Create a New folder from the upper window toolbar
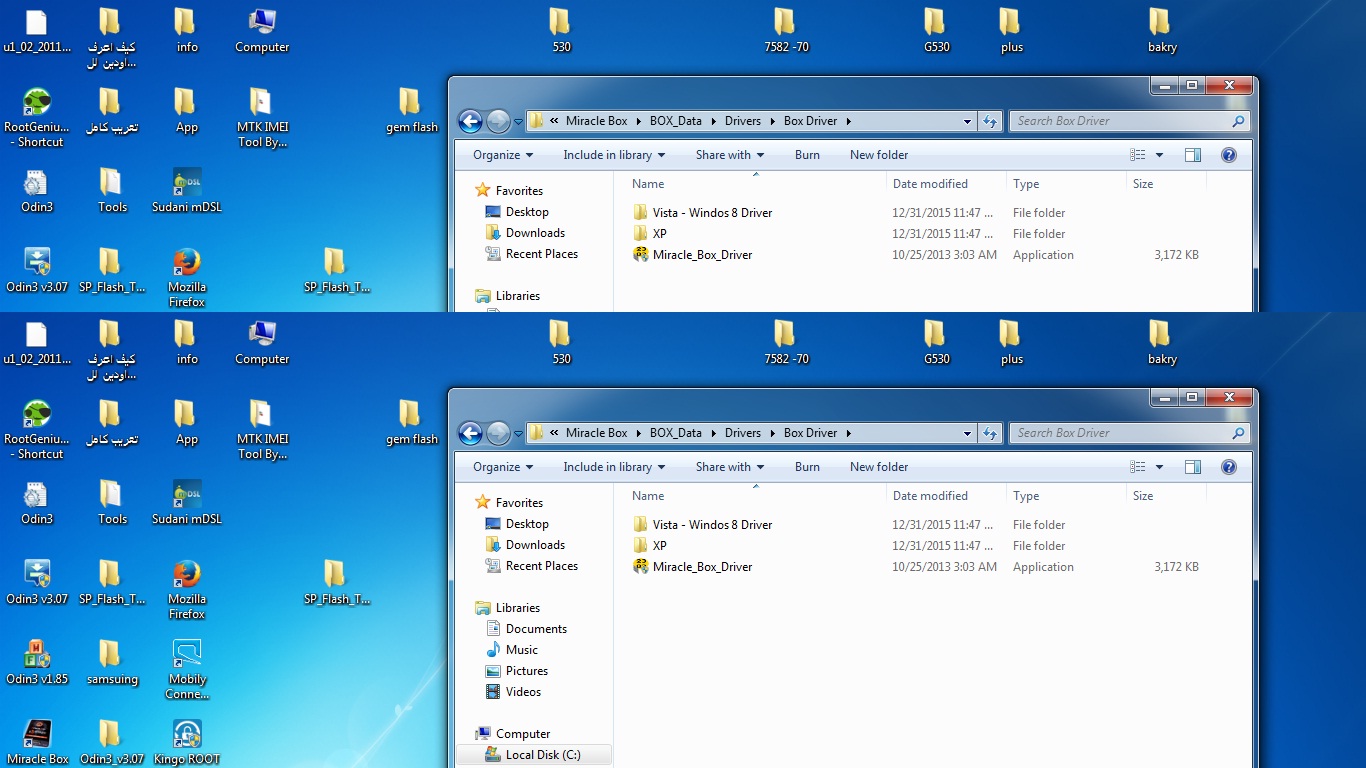The width and height of the screenshot is (1366, 768). (x=879, y=155)
